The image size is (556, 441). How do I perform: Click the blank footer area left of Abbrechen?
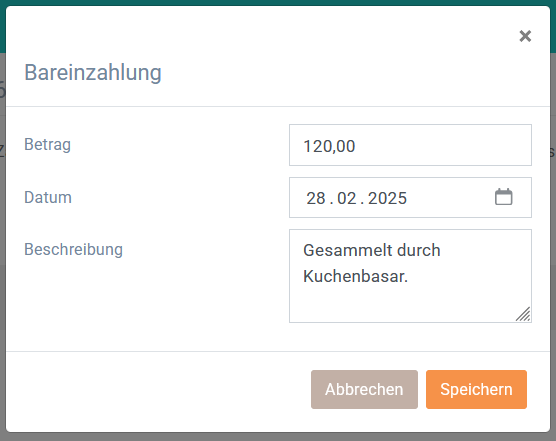point(158,390)
